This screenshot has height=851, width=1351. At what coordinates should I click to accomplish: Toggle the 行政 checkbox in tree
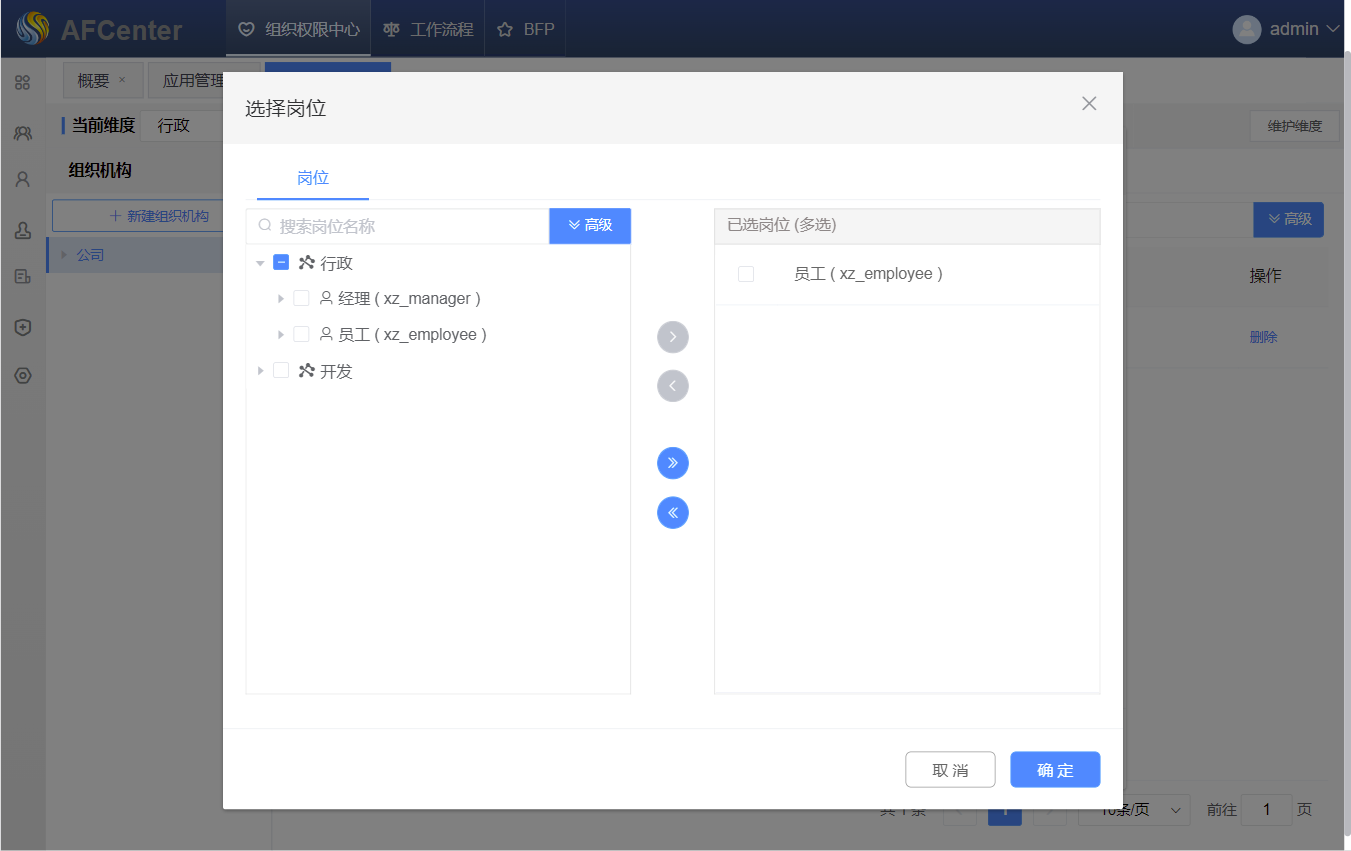(281, 263)
